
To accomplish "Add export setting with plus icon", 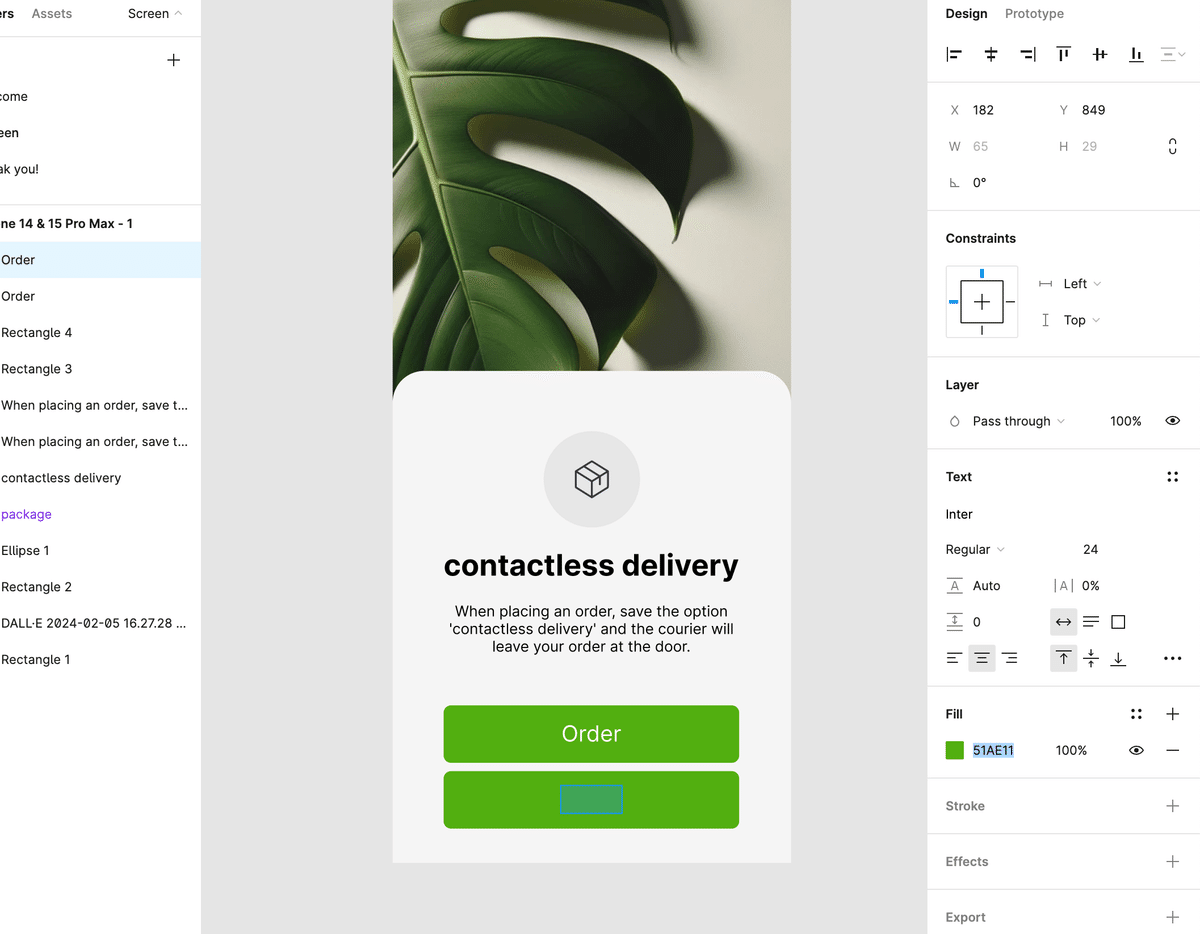I will pyautogui.click(x=1173, y=917).
